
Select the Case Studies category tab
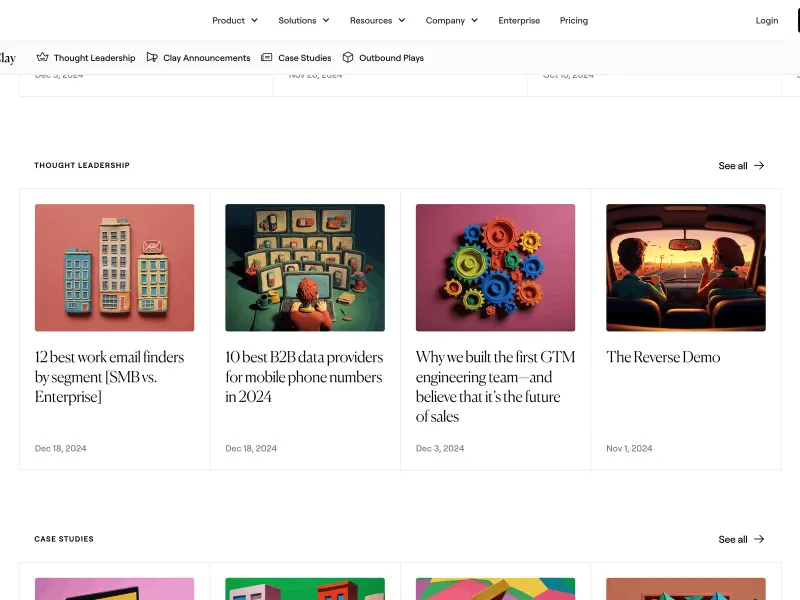296,58
